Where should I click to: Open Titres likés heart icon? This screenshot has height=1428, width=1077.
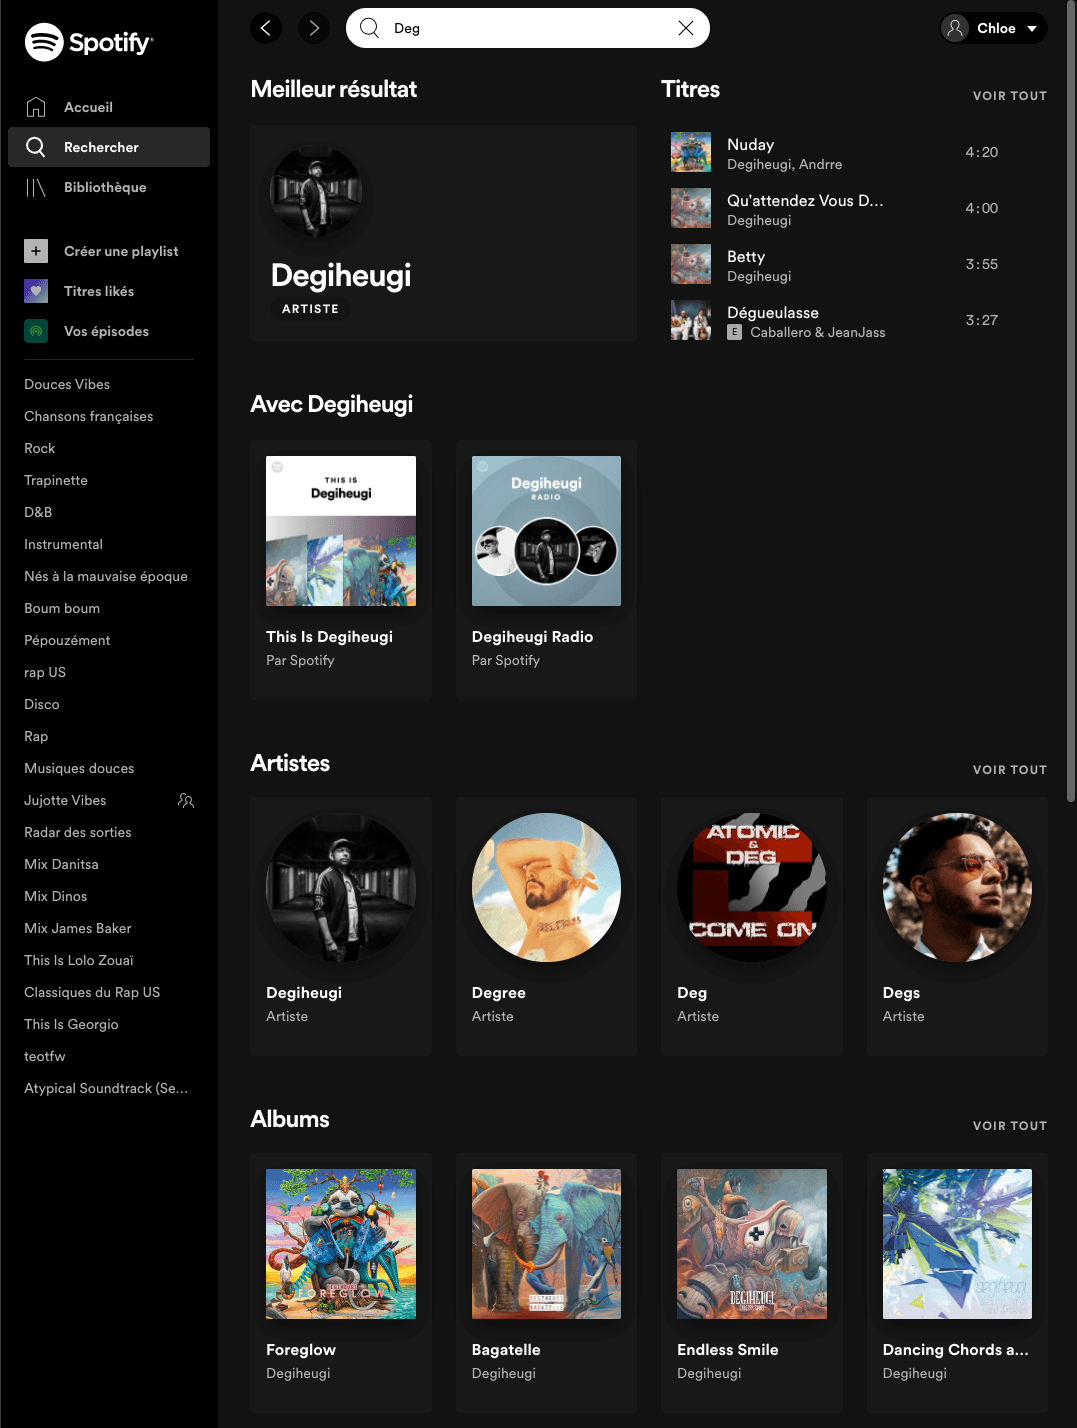pyautogui.click(x=36, y=291)
